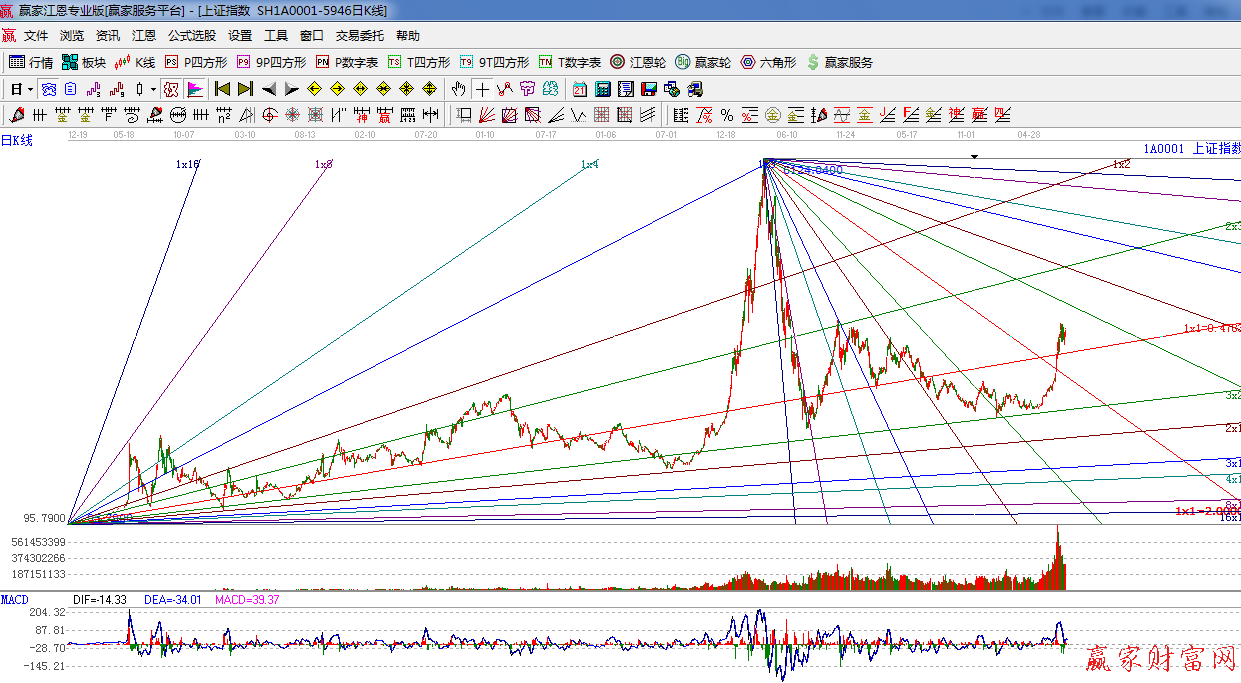
Task: Expand the 日 period dropdown arrow
Action: [30, 89]
